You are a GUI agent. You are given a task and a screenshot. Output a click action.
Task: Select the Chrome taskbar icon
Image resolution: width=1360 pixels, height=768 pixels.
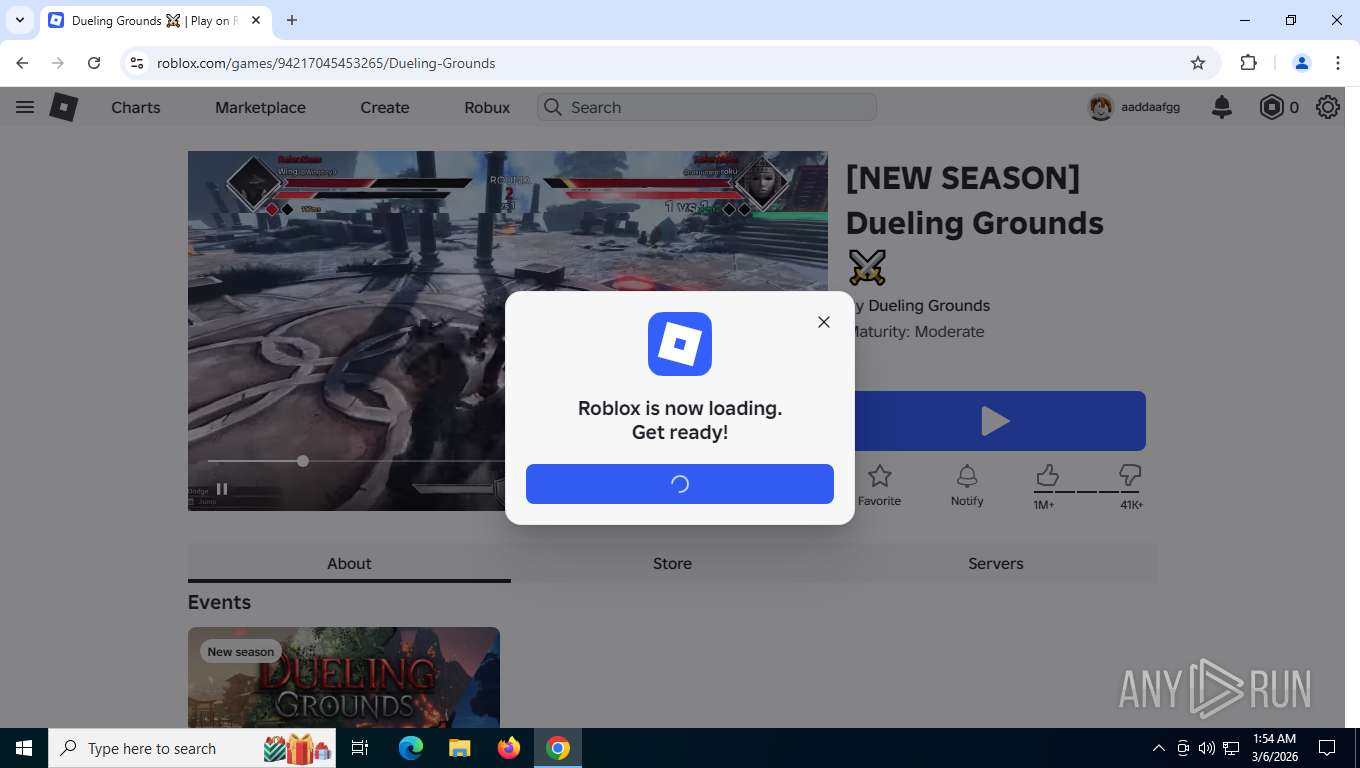(x=558, y=748)
